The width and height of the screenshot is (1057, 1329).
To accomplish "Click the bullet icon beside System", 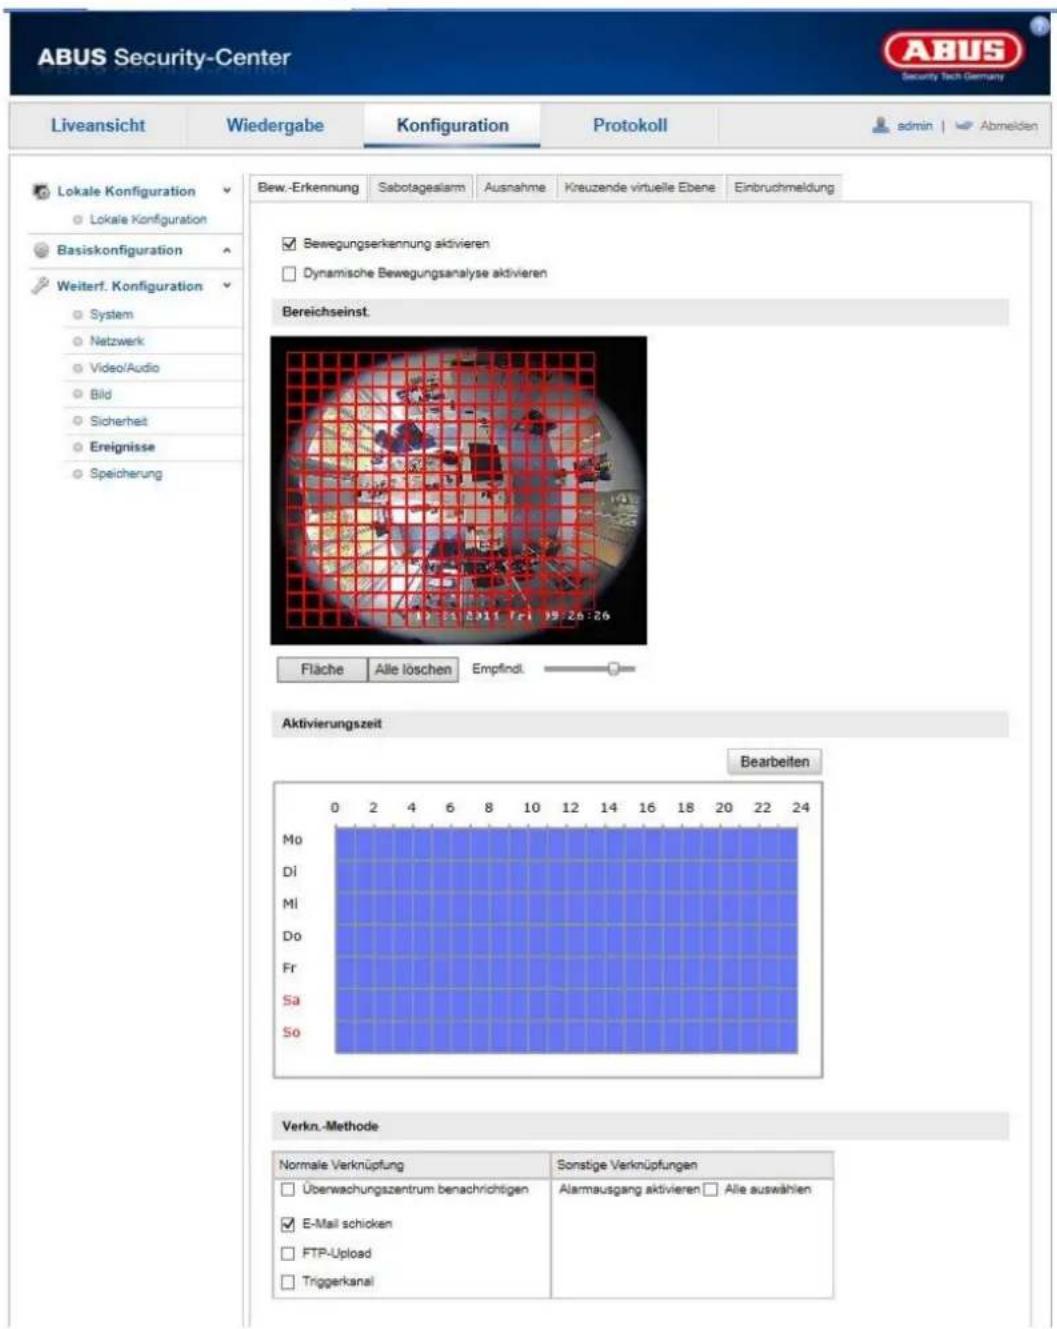I will pyautogui.click(x=77, y=315).
